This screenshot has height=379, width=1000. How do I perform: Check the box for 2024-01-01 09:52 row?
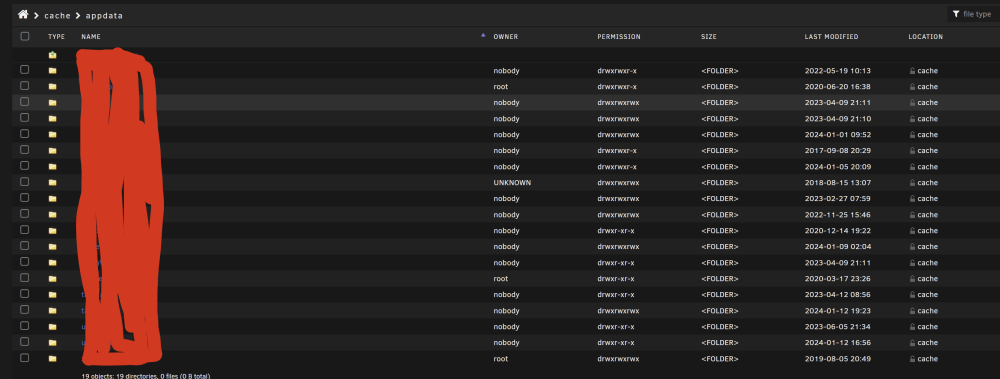coord(24,133)
